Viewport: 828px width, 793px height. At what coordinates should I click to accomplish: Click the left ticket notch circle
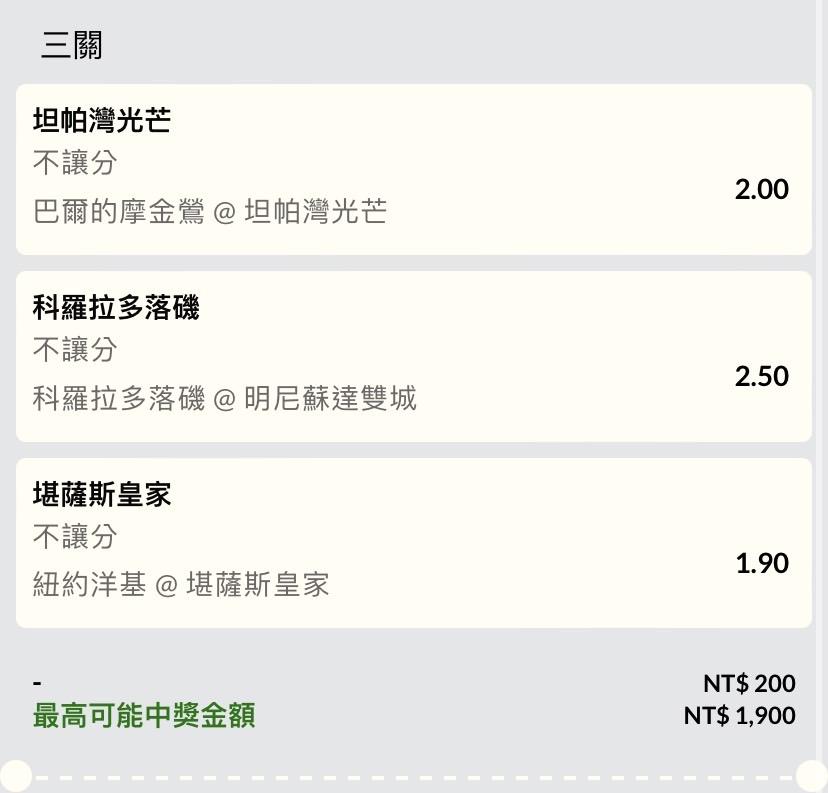(15, 777)
